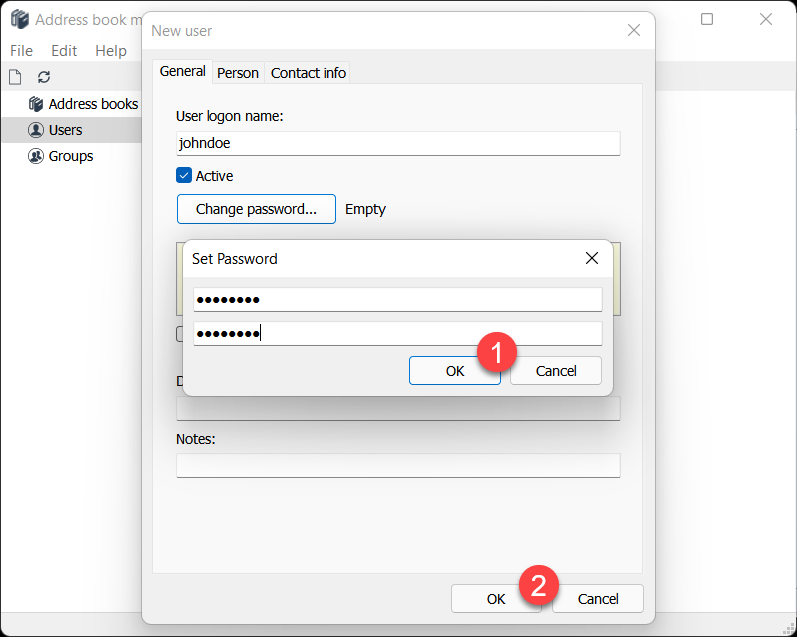Focus the second password confirmation field
The width and height of the screenshot is (797, 637).
398,334
